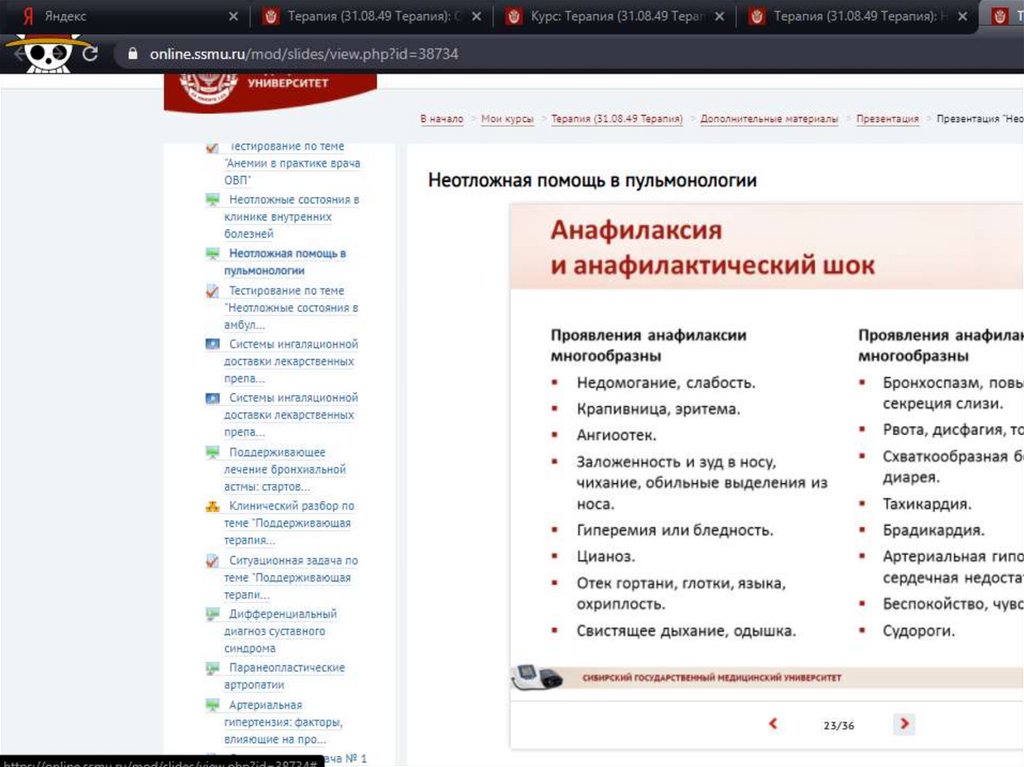1024x767 pixels.
Task: Click the icon beside "Клинический разбор по"
Action: [212, 506]
